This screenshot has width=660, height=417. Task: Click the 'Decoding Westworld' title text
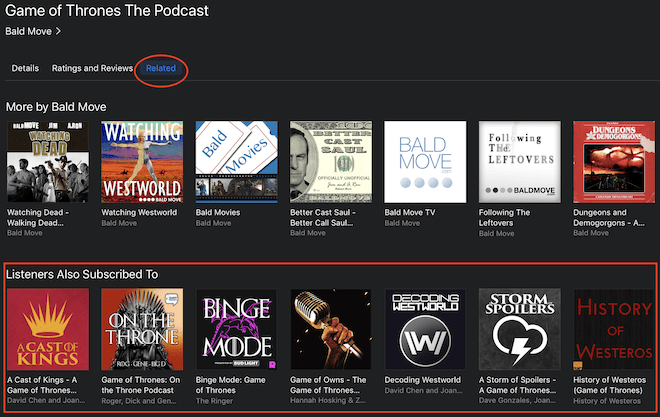[423, 380]
